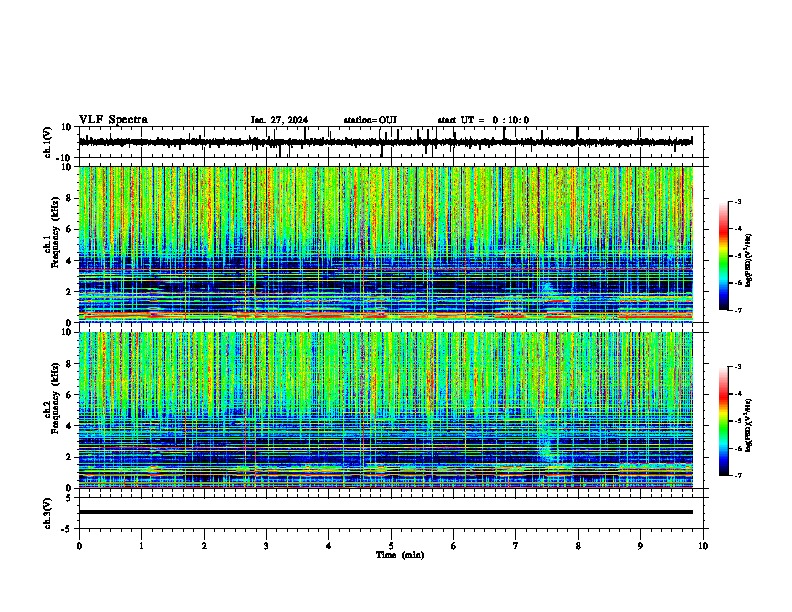Image resolution: width=792 pixels, height=612 pixels.
Task: Click the time axis tick label "1"
Action: 142,546
